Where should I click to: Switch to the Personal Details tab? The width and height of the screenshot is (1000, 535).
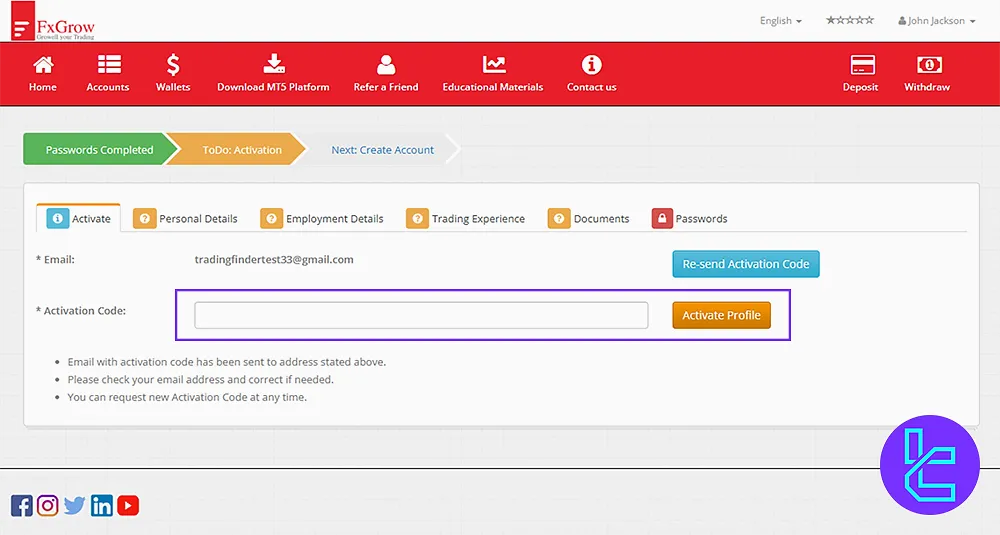pyautogui.click(x=185, y=219)
